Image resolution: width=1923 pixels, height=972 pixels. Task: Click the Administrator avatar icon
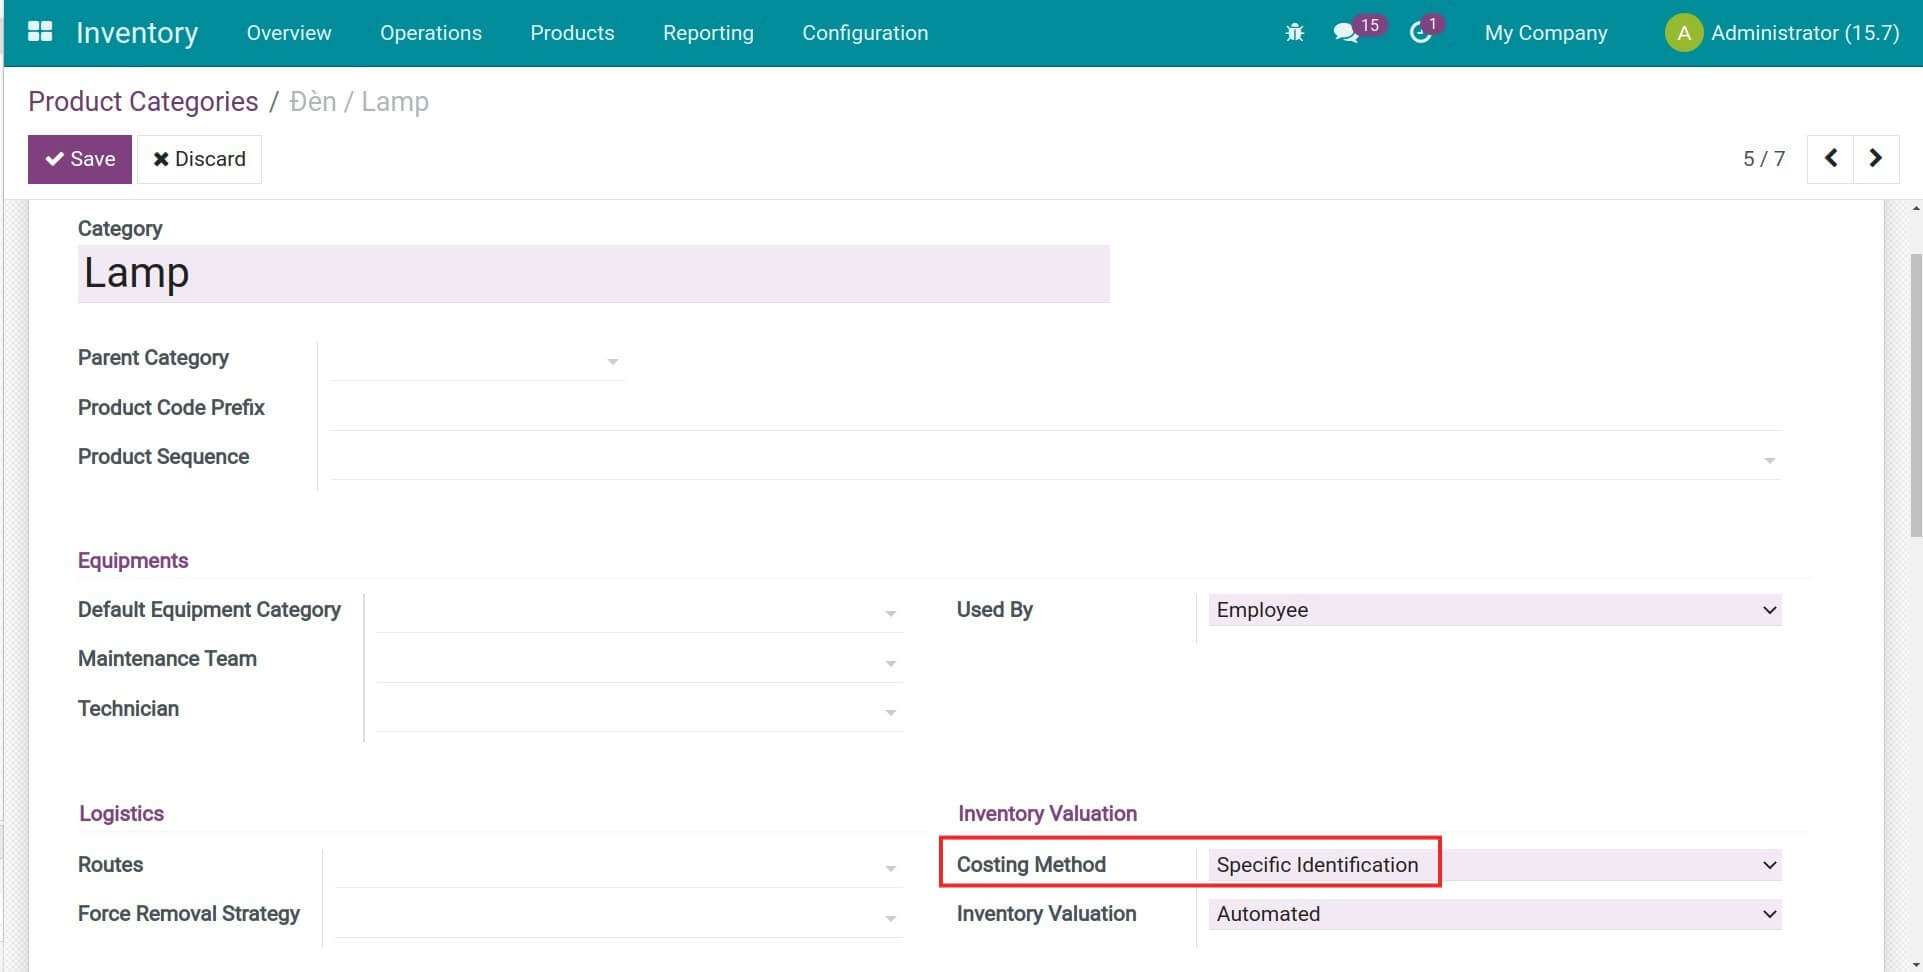tap(1683, 32)
